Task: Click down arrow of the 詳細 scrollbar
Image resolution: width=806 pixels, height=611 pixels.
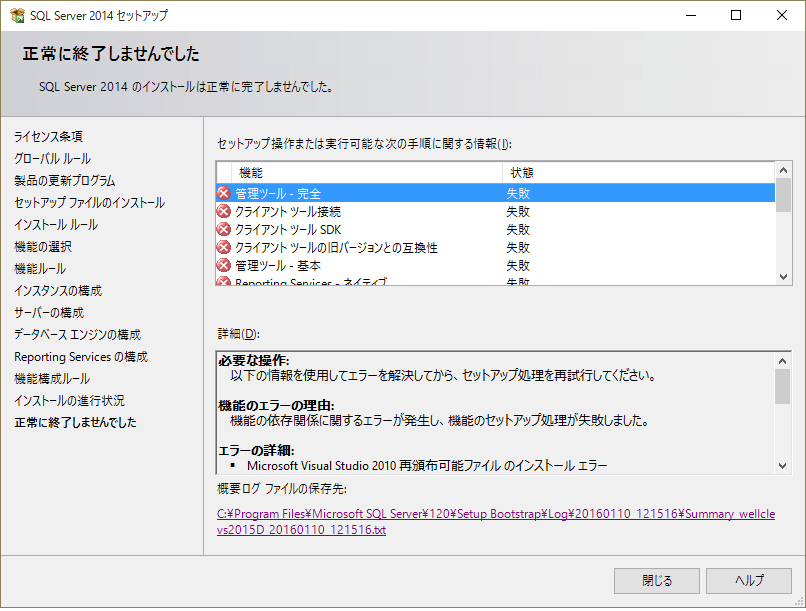Action: click(x=782, y=466)
